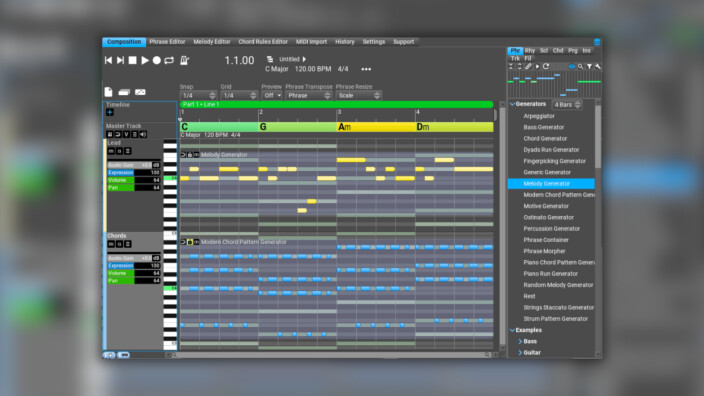This screenshot has height=396, width=704.
Task: Toggle the lock icon on Melody Generator phrase
Action: (x=190, y=155)
